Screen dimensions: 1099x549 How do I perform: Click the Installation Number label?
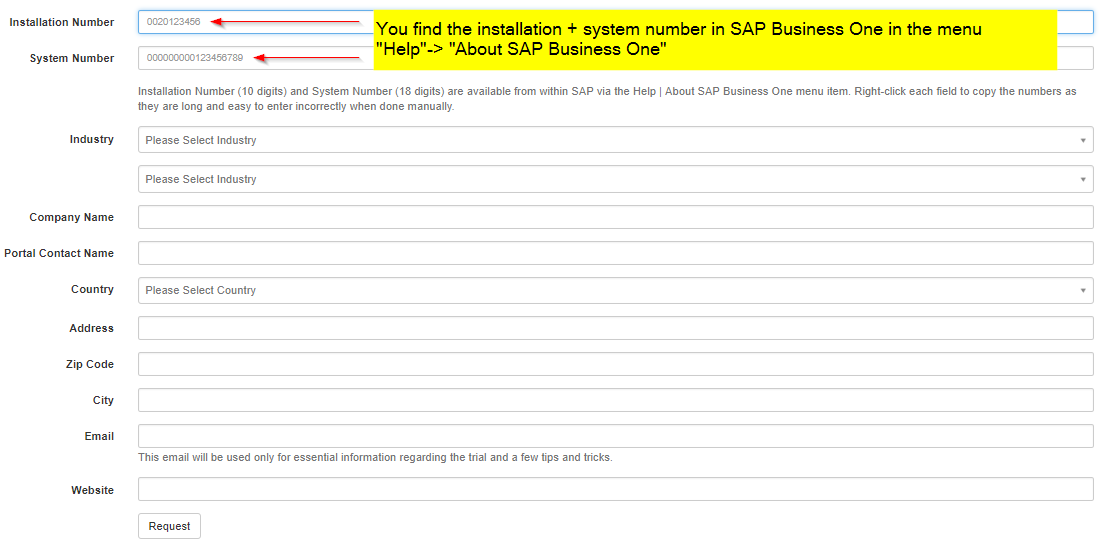click(62, 22)
